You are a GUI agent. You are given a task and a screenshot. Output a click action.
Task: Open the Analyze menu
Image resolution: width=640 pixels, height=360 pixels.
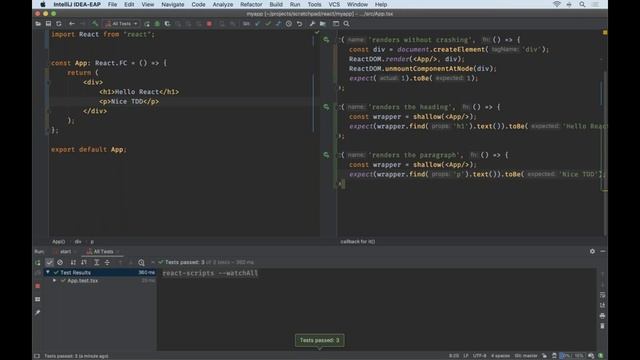tap(223, 4)
